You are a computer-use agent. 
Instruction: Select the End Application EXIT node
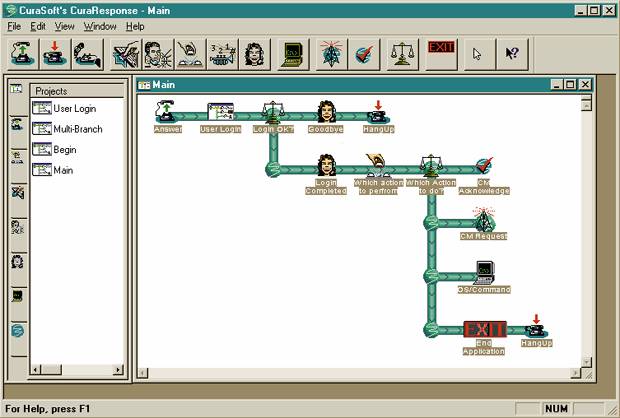pyautogui.click(x=484, y=330)
